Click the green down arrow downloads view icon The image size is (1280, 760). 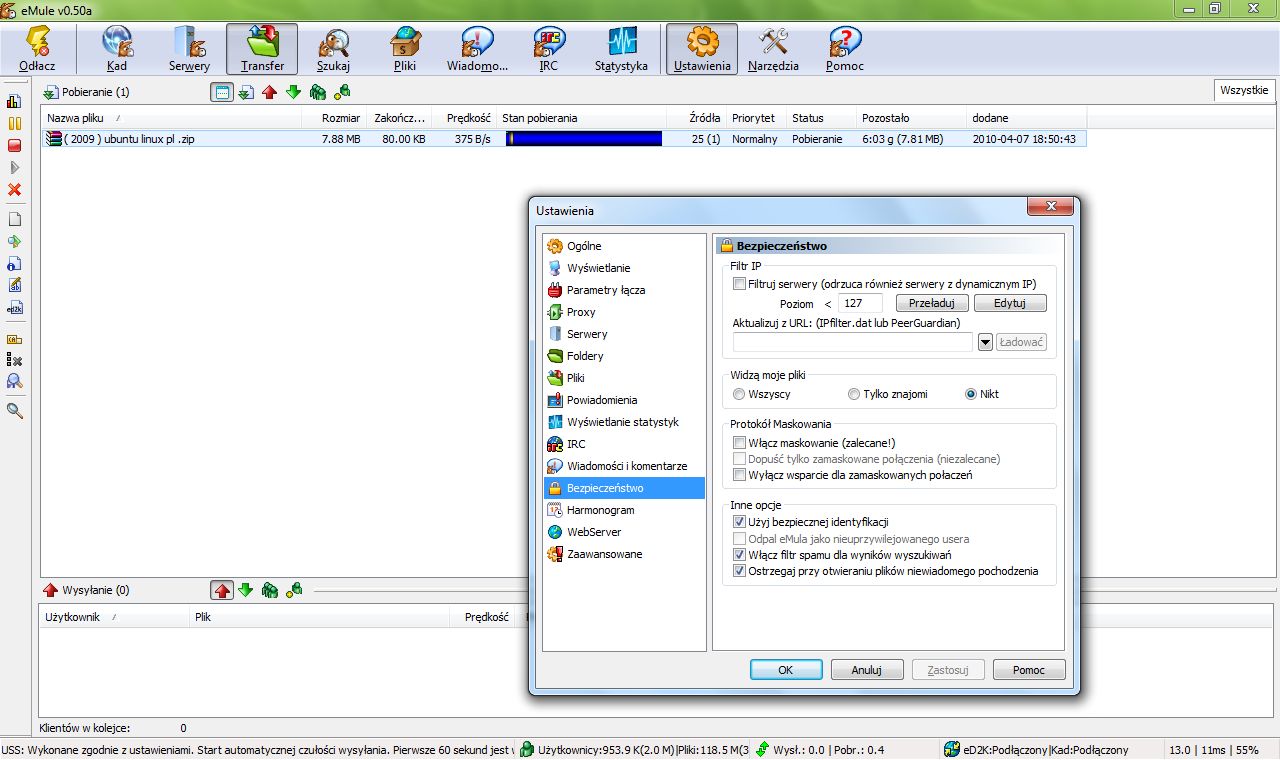293,92
